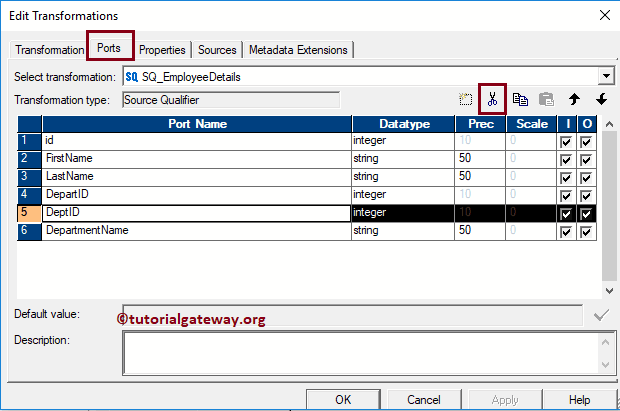Toggle Input checkbox for DeptID port
This screenshot has width=620, height=411.
(566, 214)
